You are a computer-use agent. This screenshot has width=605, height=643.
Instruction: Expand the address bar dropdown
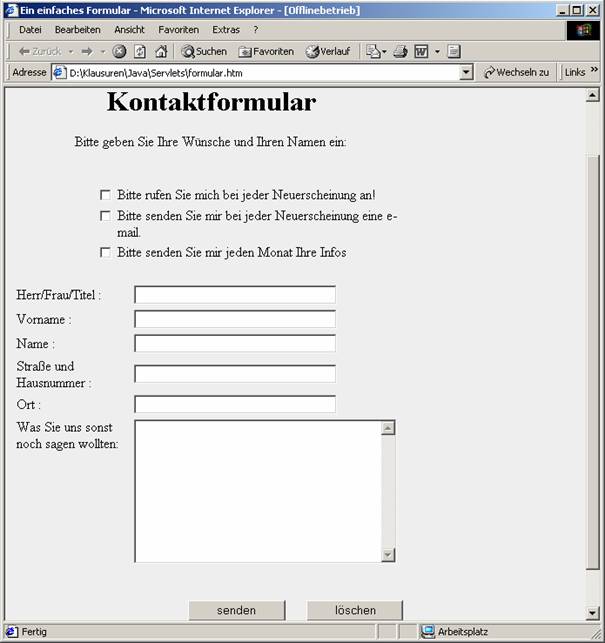(x=466, y=73)
